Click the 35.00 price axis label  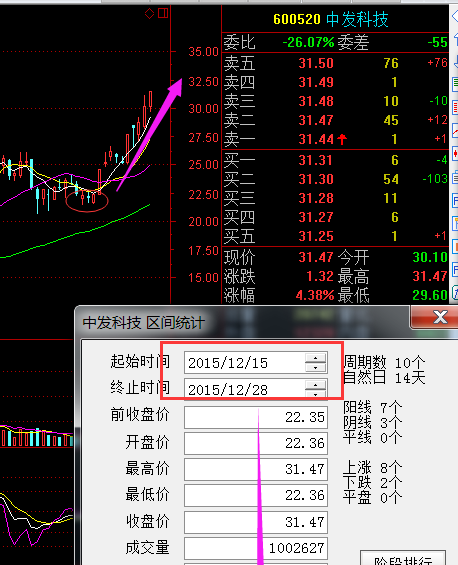204,52
